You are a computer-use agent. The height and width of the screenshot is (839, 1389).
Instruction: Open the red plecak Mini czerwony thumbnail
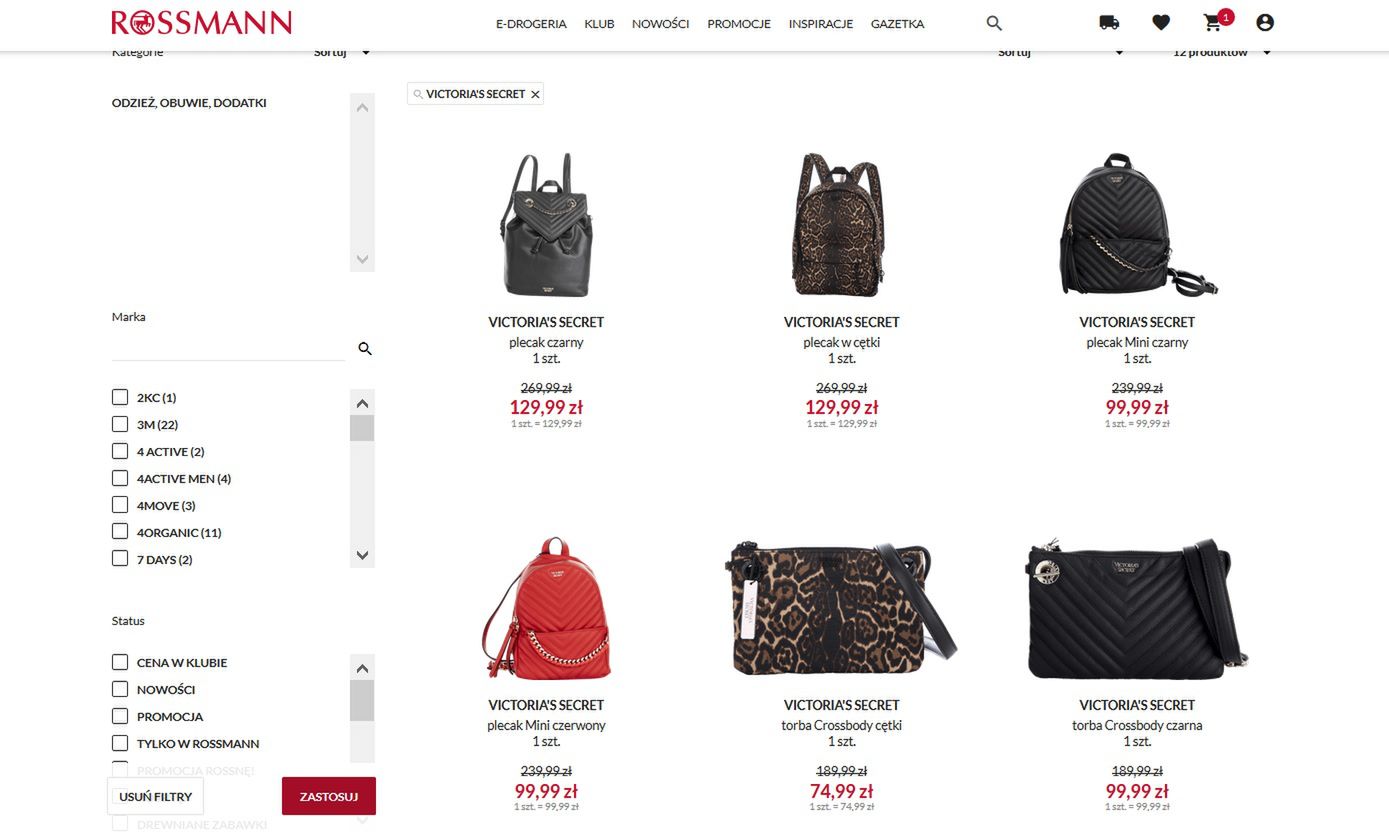[546, 609]
